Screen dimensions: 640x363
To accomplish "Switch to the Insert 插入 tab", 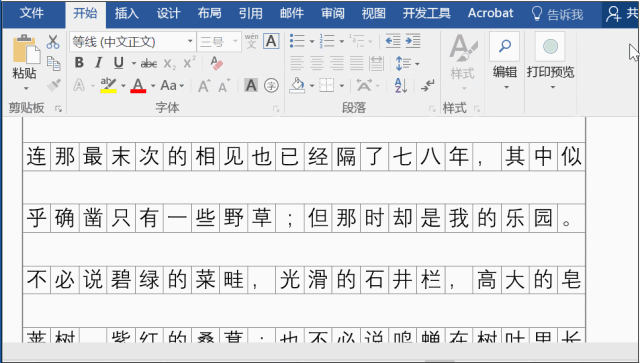I will click(x=127, y=13).
